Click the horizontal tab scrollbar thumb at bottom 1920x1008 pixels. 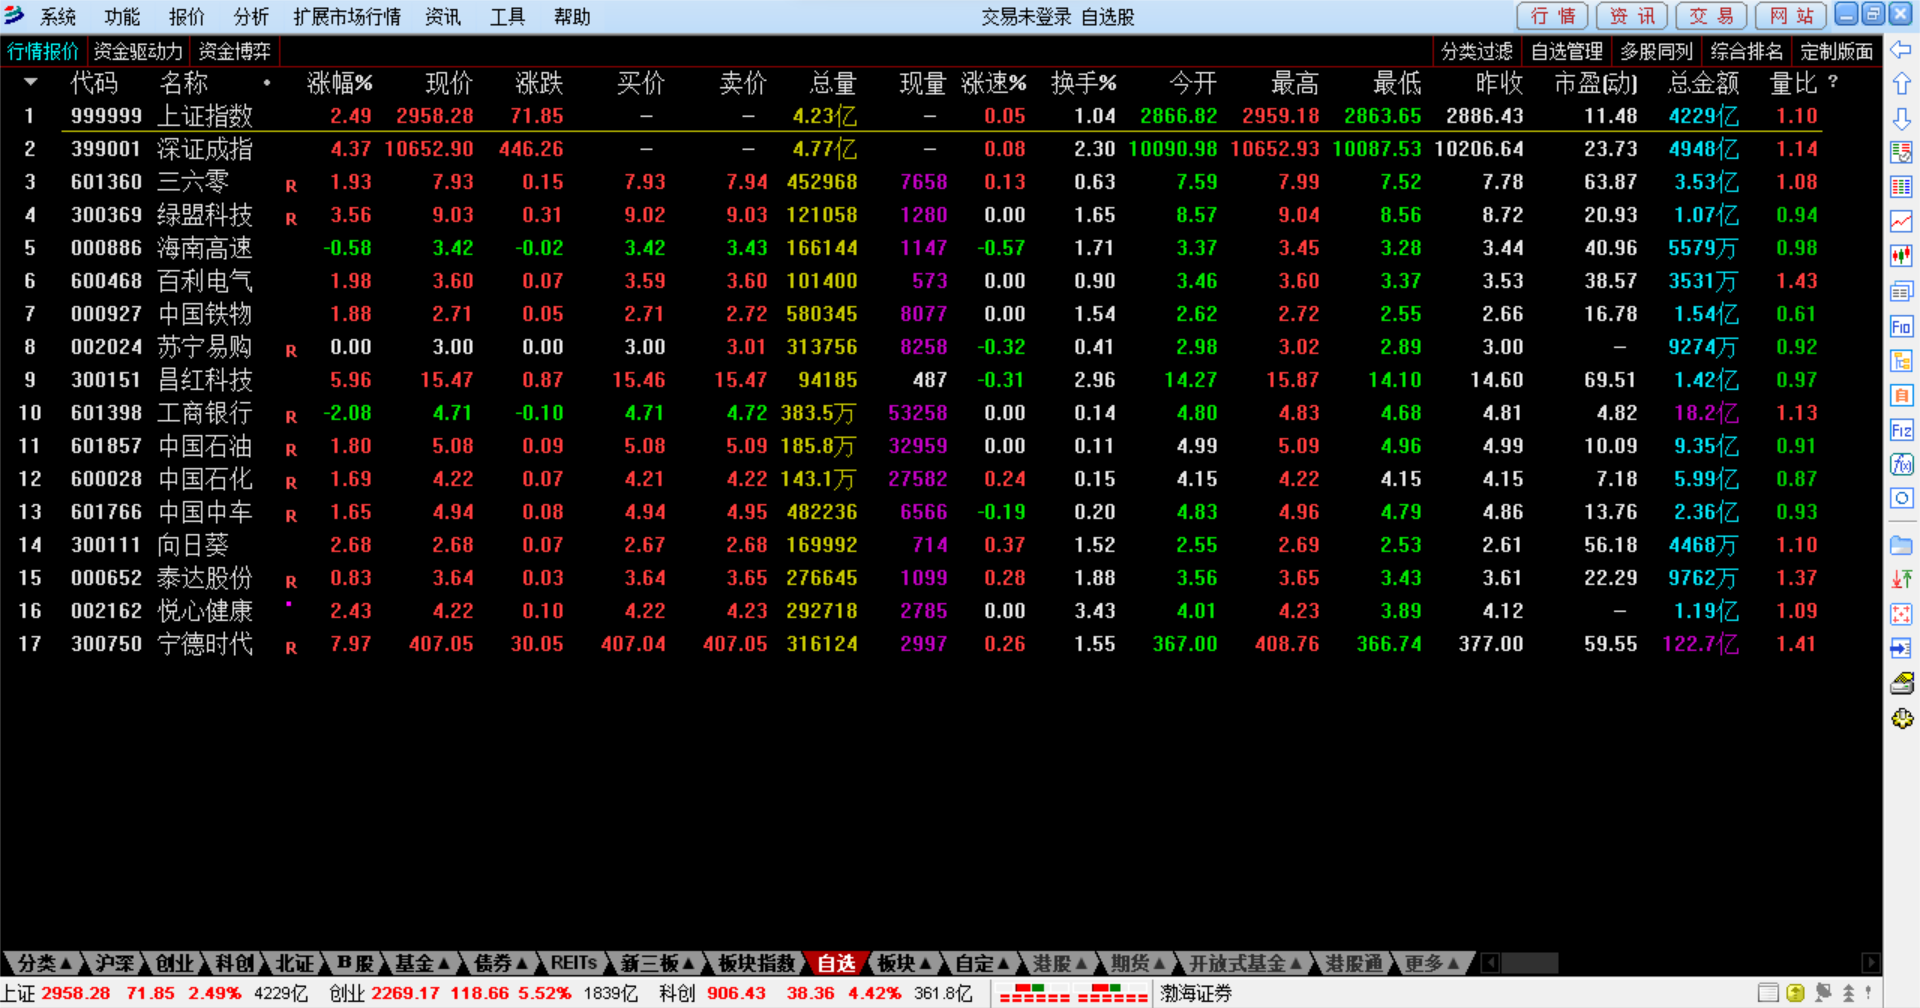1529,963
